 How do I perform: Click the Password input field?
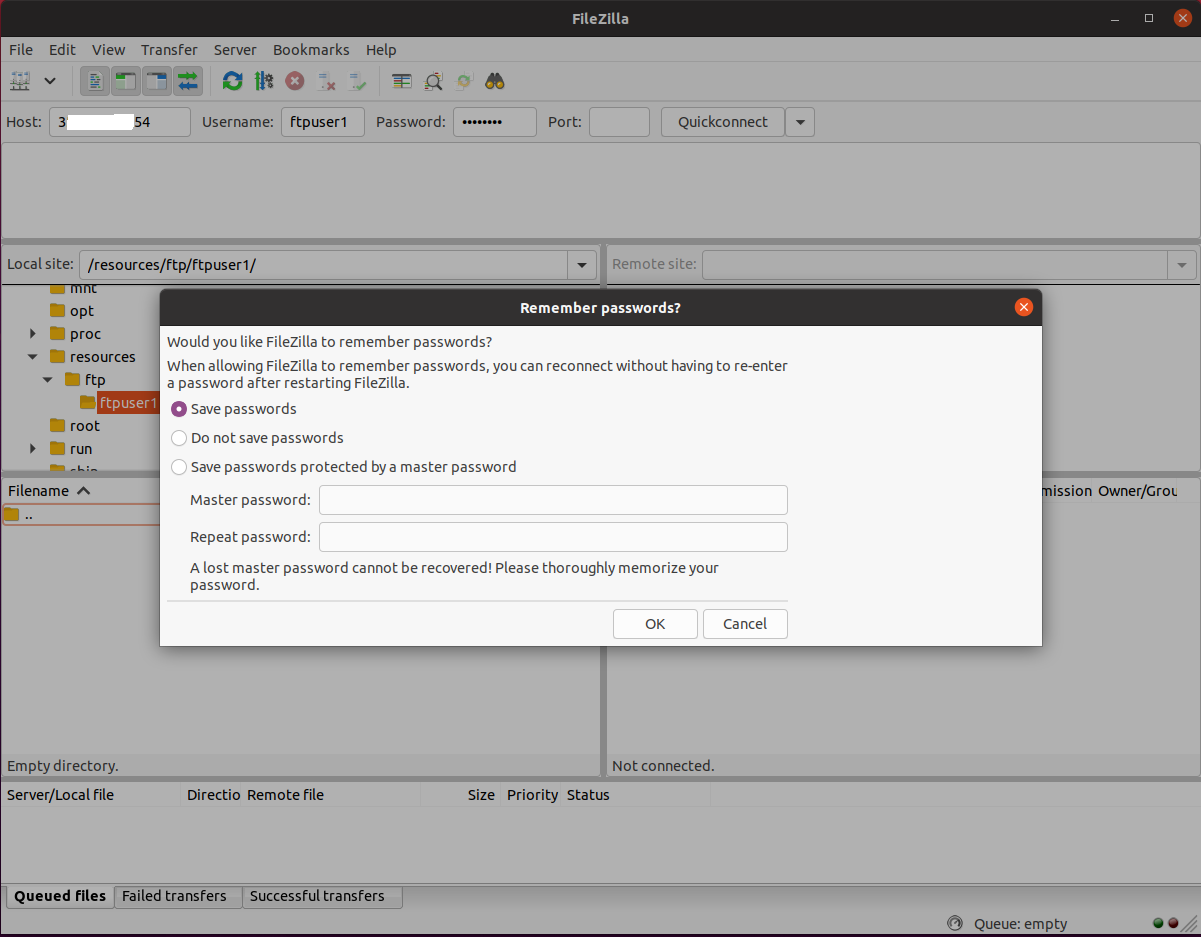(495, 122)
